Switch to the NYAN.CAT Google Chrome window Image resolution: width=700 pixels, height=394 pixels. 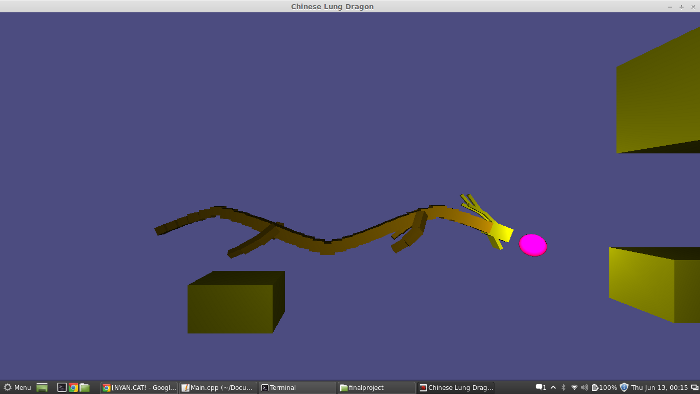tap(139, 387)
